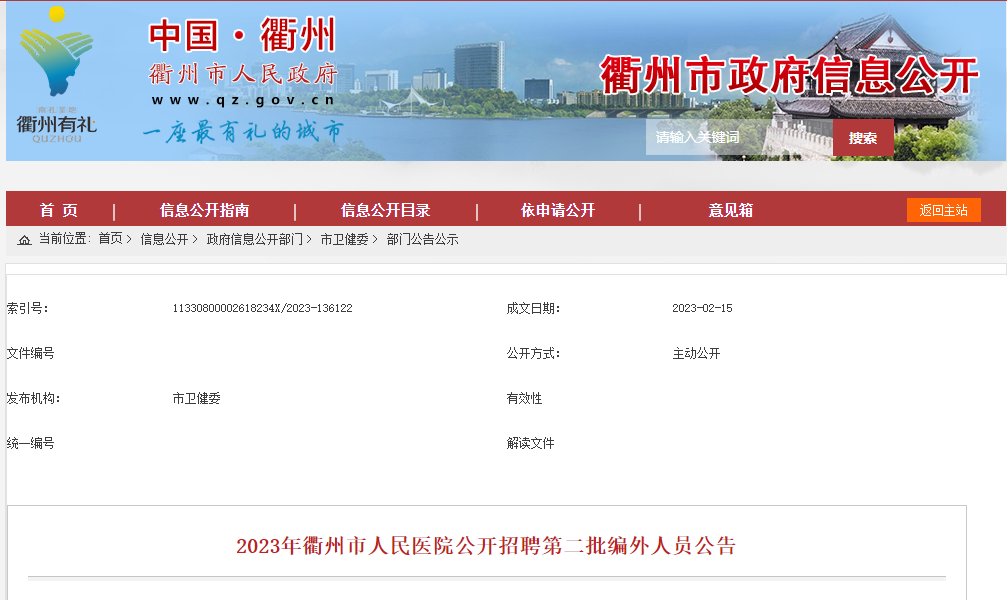Image resolution: width=1007 pixels, height=600 pixels.
Task: Click the 2023年衢州市人民医院 announcement title
Action: [x=486, y=546]
